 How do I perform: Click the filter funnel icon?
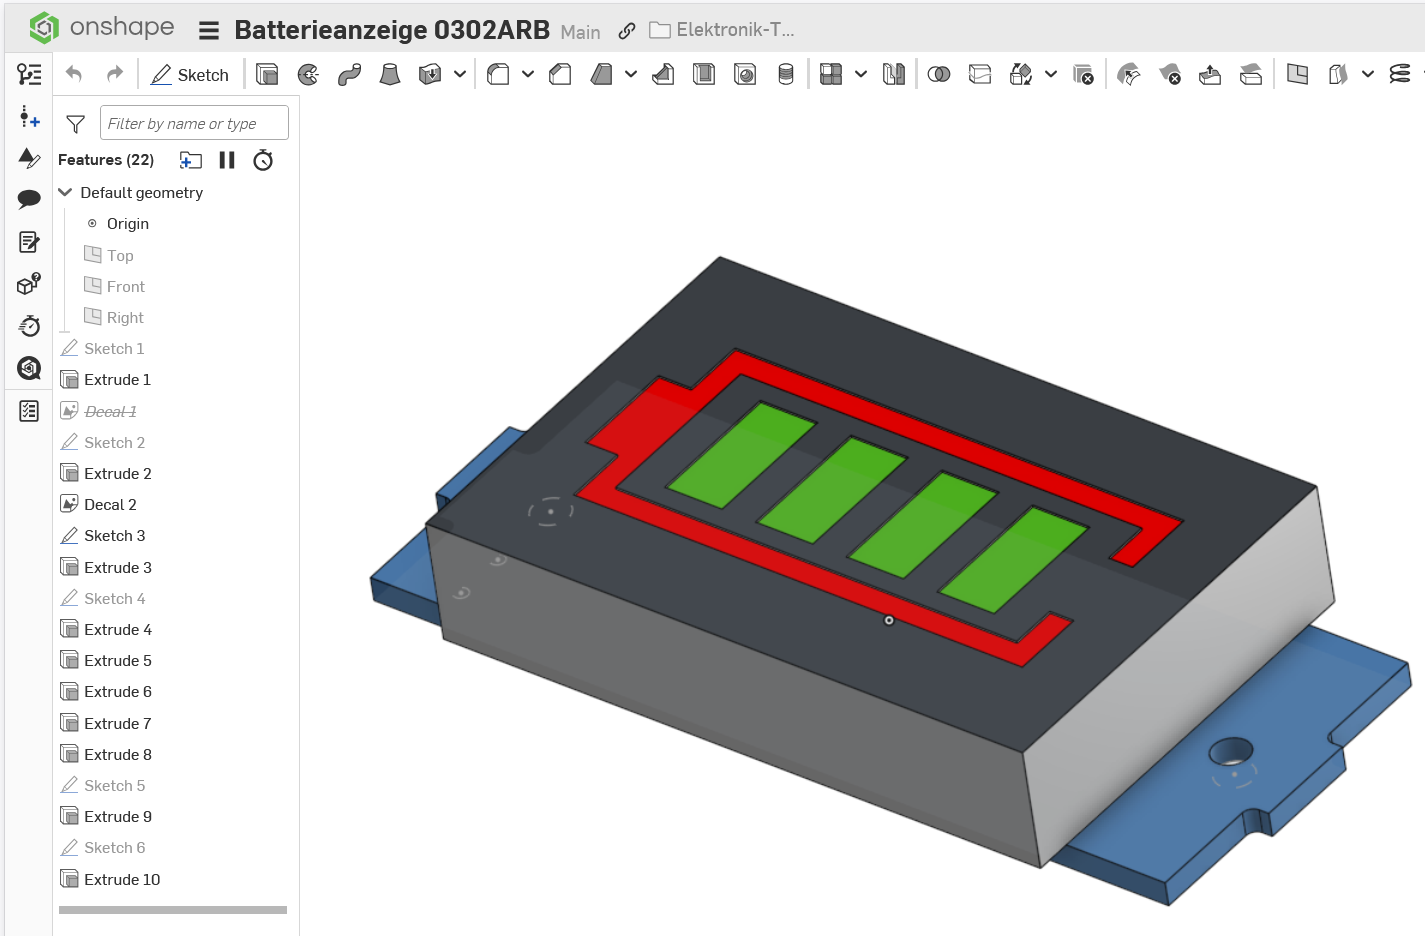(x=75, y=124)
